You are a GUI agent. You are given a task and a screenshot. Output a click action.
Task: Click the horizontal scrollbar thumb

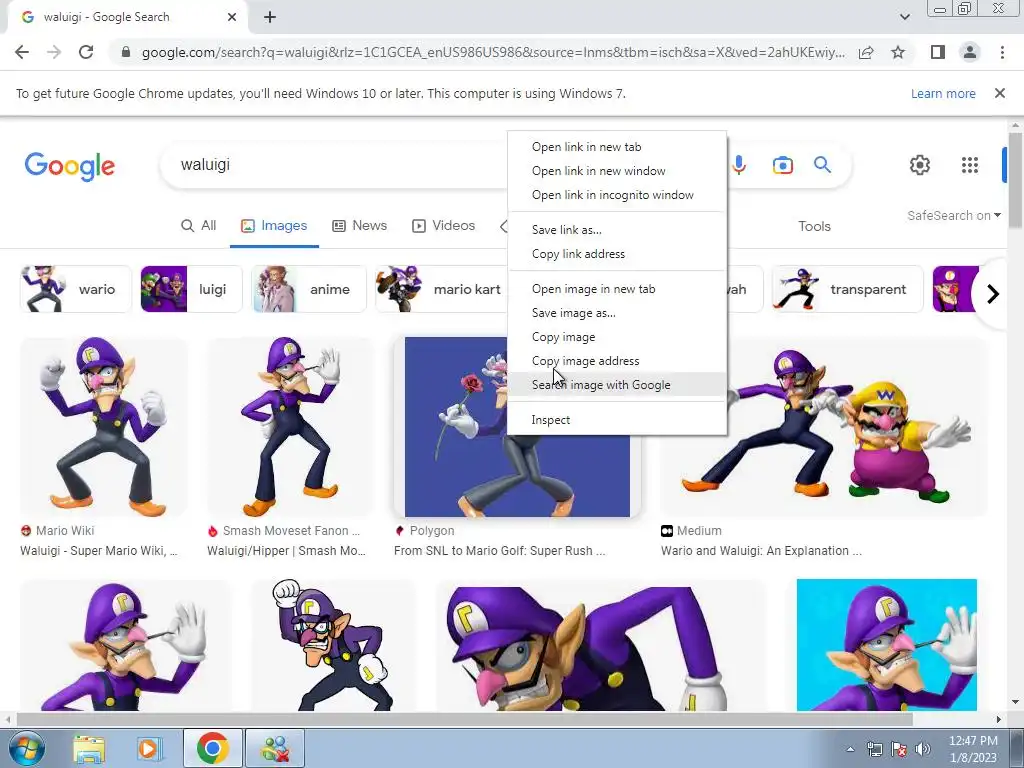click(x=464, y=719)
